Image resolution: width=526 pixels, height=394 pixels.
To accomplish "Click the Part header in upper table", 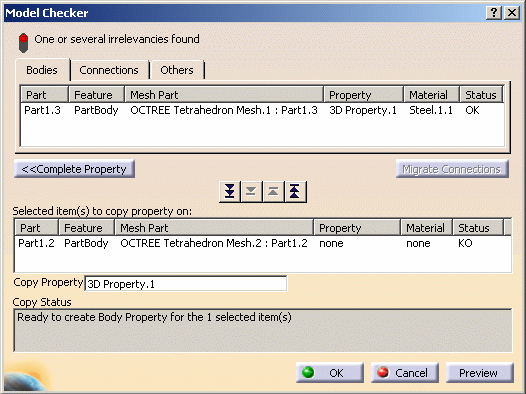I will 45,95.
